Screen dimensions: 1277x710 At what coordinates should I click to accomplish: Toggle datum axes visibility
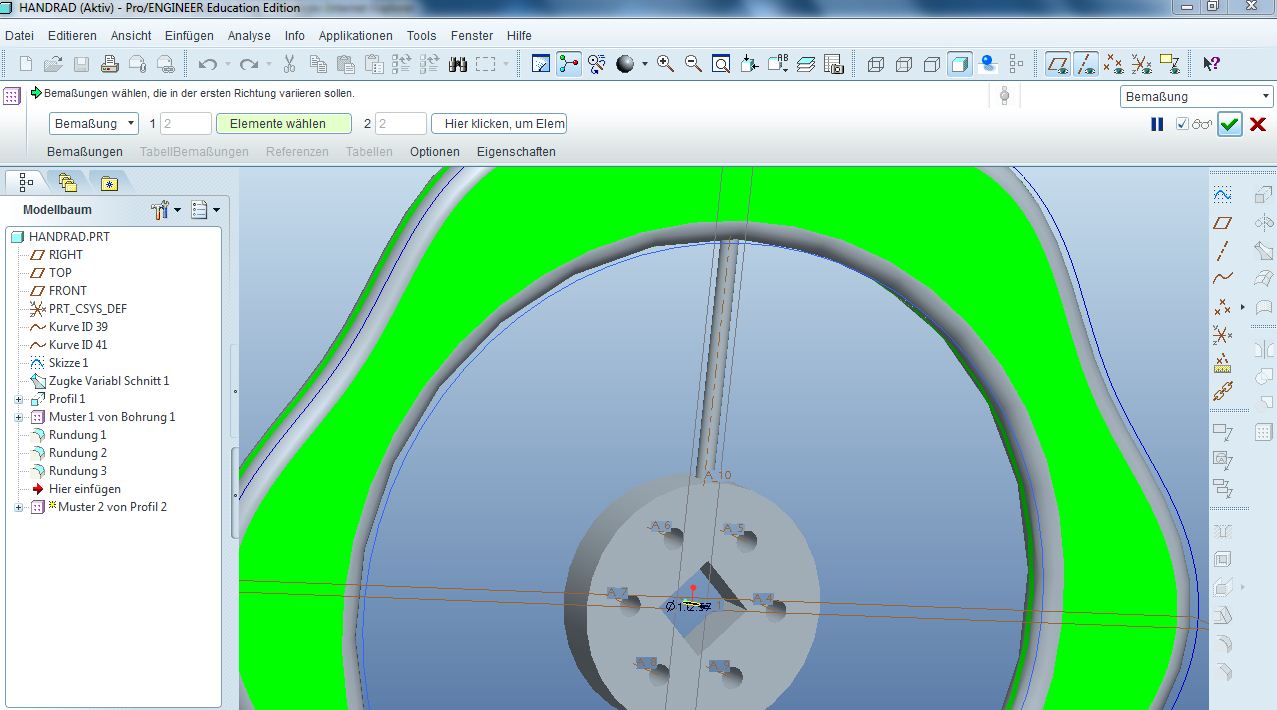pyautogui.click(x=1085, y=64)
